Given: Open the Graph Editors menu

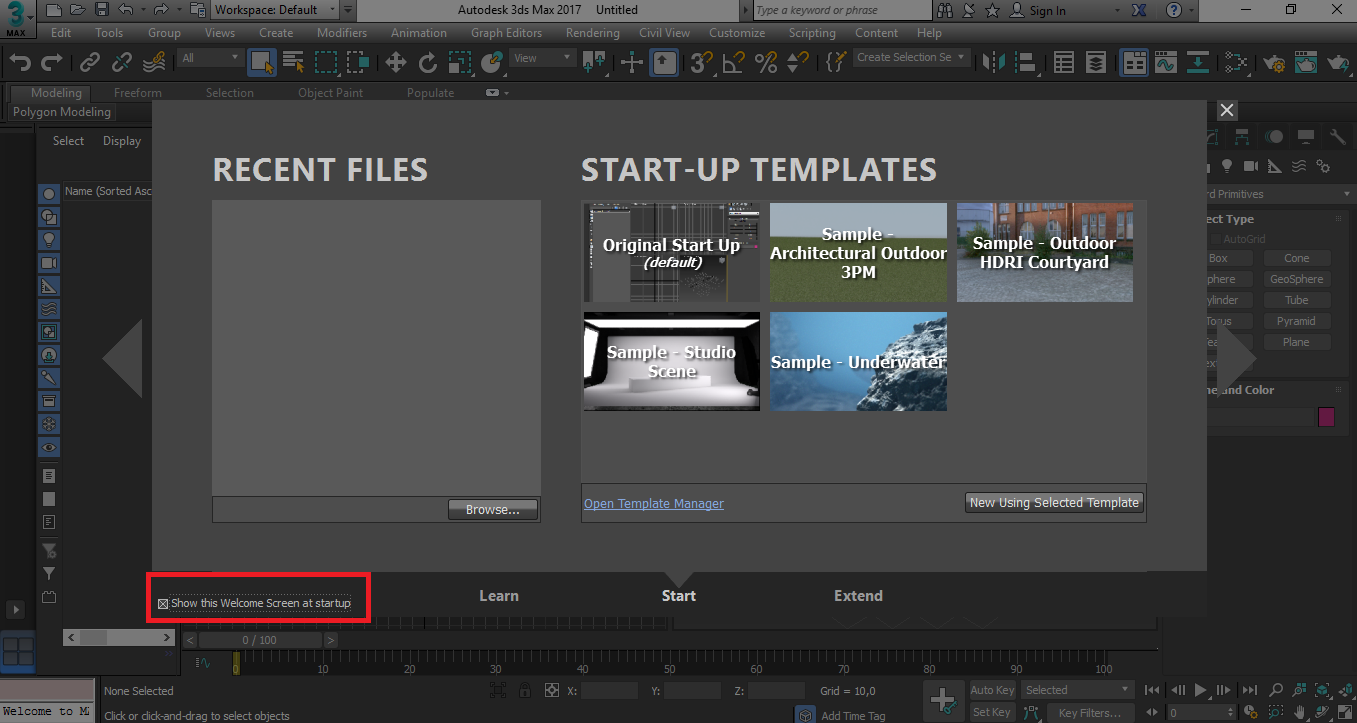Looking at the screenshot, I should [x=506, y=33].
